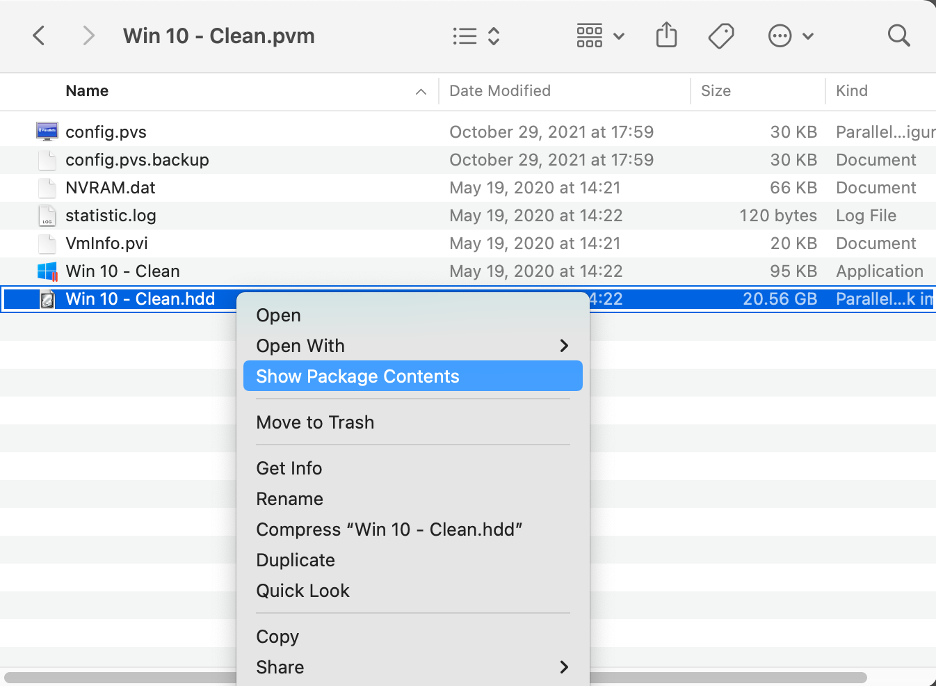Choose Compress “Win 10 - Clean.hdd”
The image size is (936, 686).
(x=389, y=530)
